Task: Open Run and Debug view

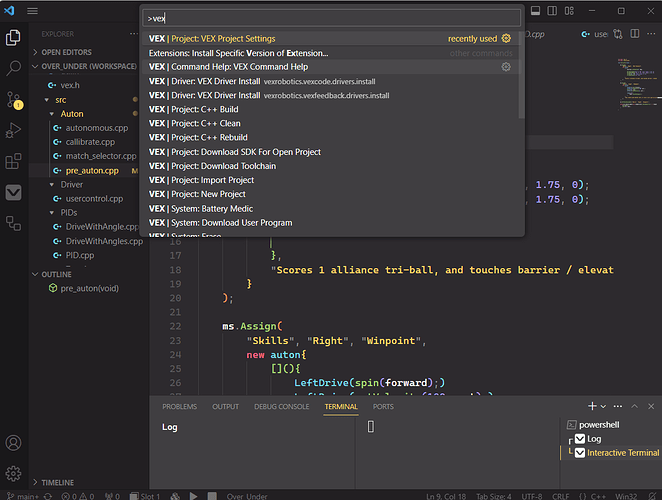Action: [x=14, y=130]
